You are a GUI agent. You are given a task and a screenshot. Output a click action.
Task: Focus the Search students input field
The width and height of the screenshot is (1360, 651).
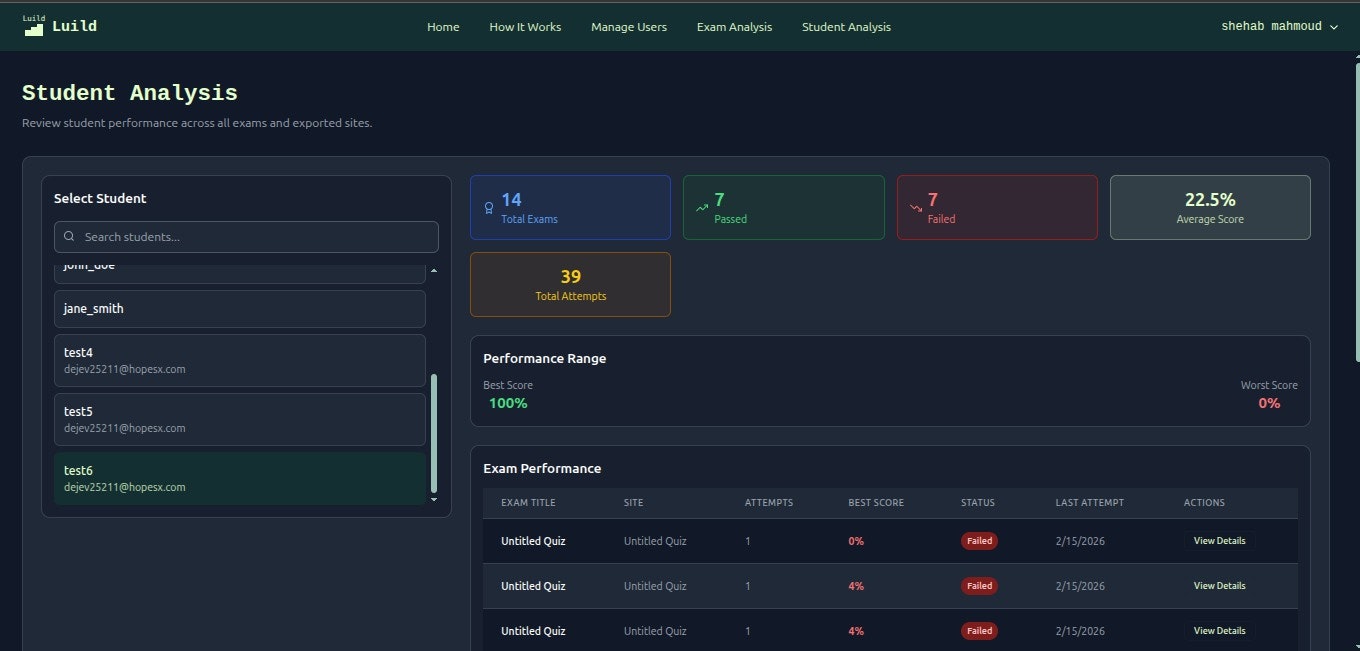[x=246, y=237]
